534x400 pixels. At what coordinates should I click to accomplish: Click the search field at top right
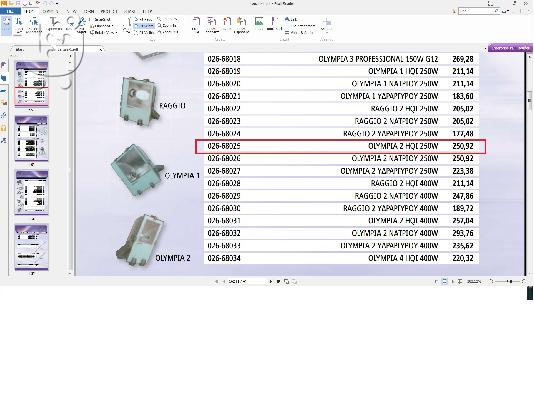tap(478, 11)
